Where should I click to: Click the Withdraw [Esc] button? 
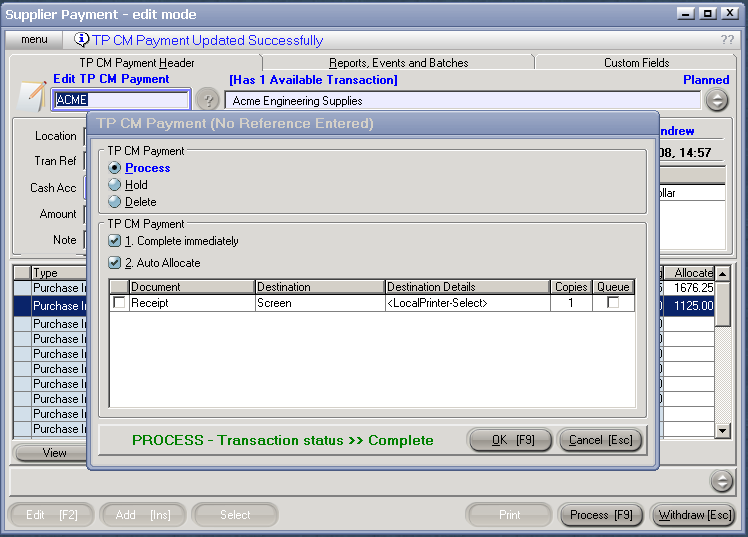coord(694,515)
